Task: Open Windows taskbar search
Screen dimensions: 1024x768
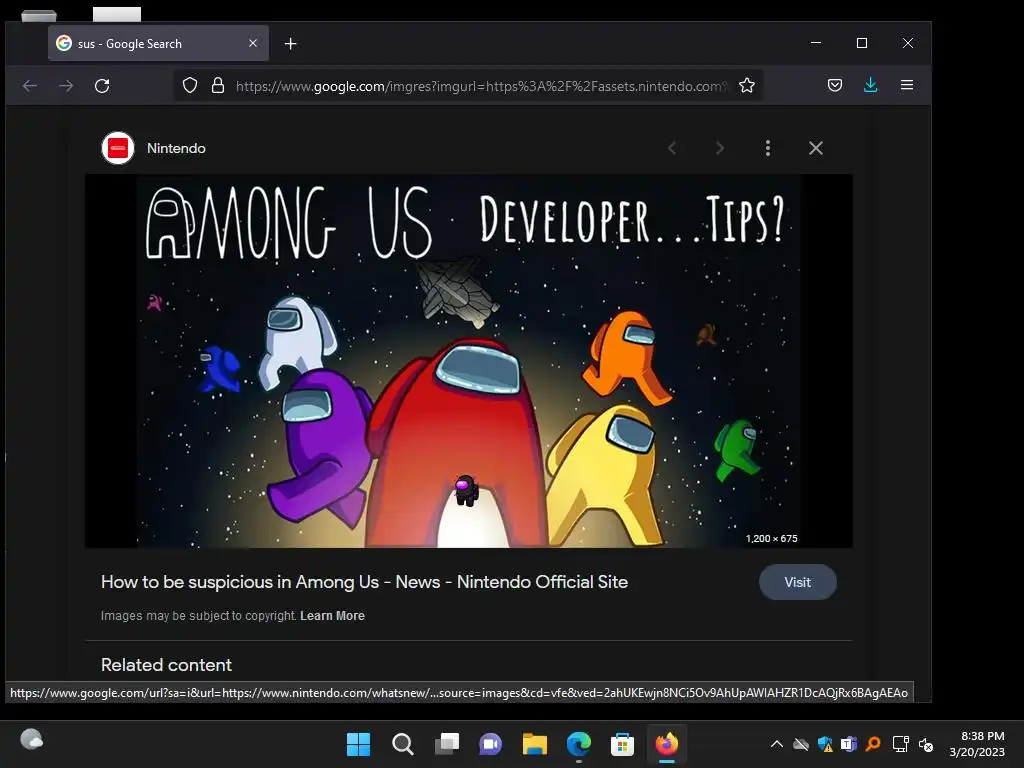Action: (402, 744)
